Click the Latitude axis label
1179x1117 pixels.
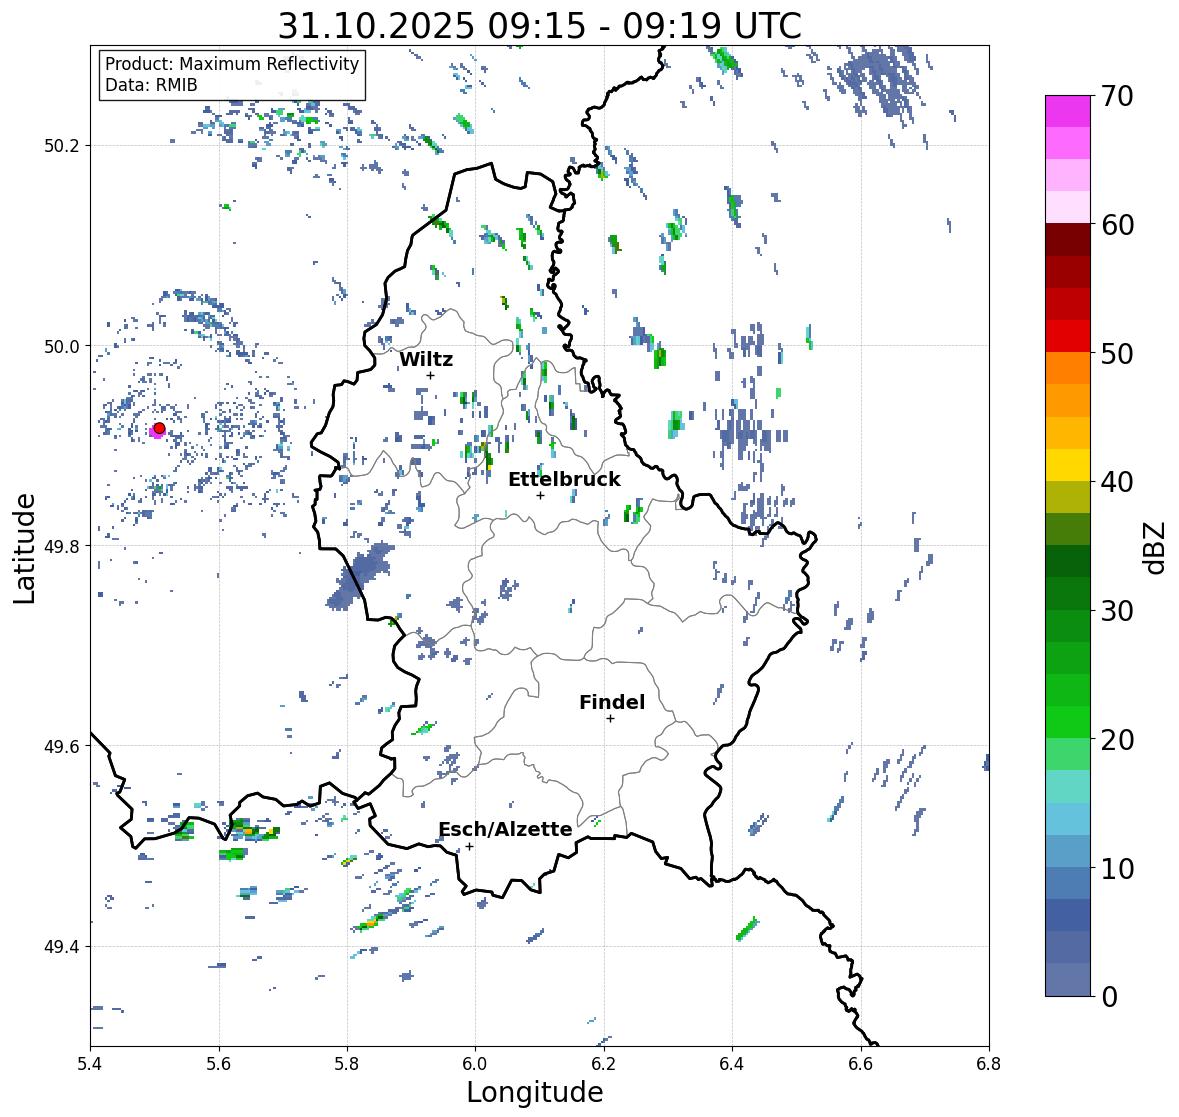[24, 549]
